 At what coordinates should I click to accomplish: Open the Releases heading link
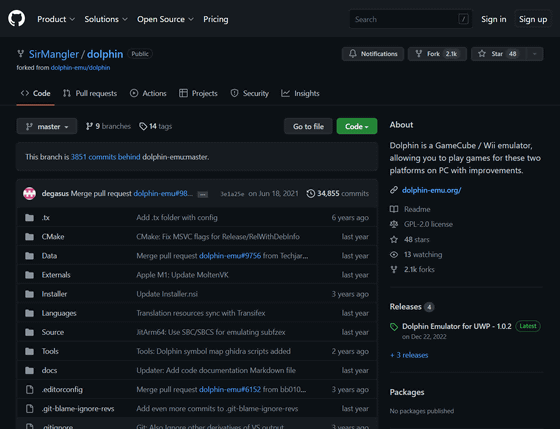click(406, 307)
